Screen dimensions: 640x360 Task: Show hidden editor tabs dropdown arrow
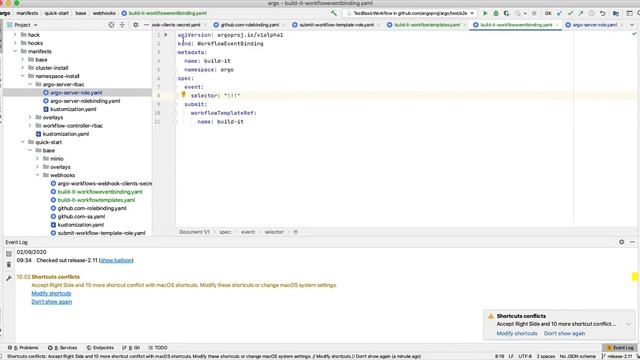pyautogui.click(x=632, y=25)
